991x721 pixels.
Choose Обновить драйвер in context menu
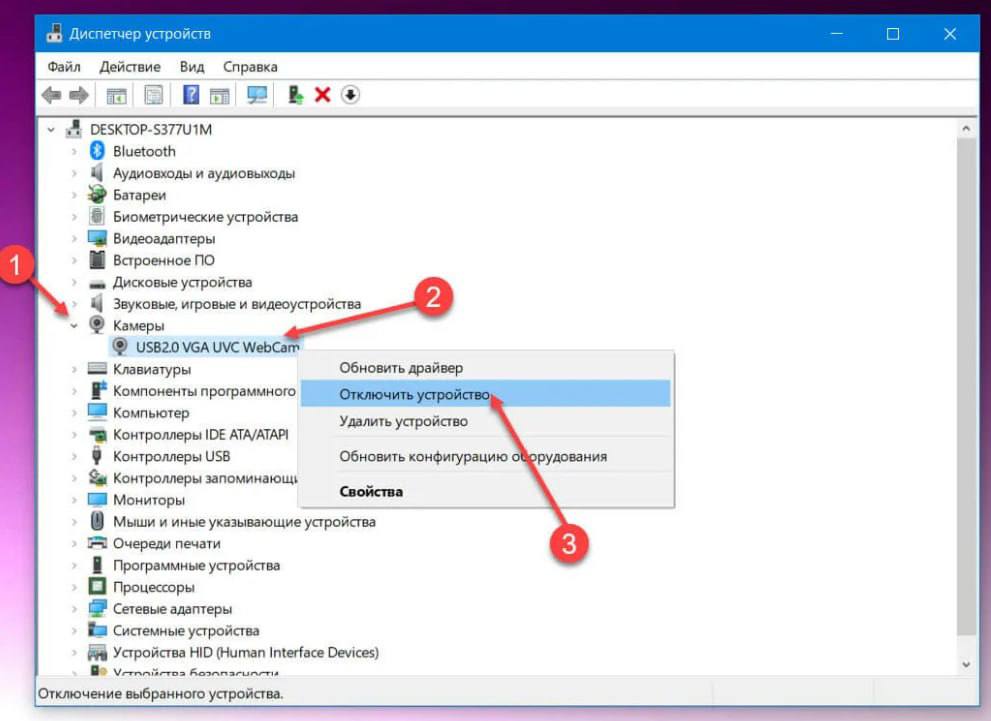(401, 368)
